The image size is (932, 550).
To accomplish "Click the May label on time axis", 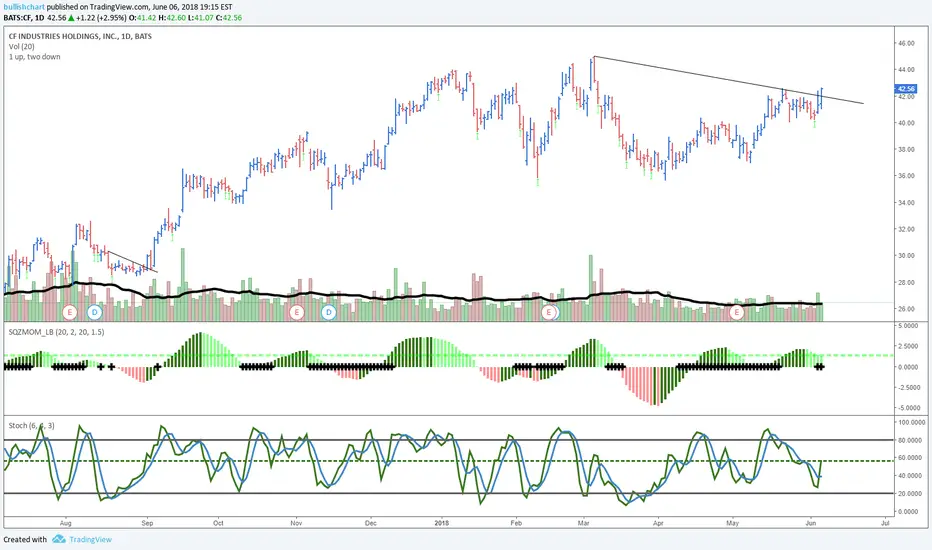I will click(732, 523).
